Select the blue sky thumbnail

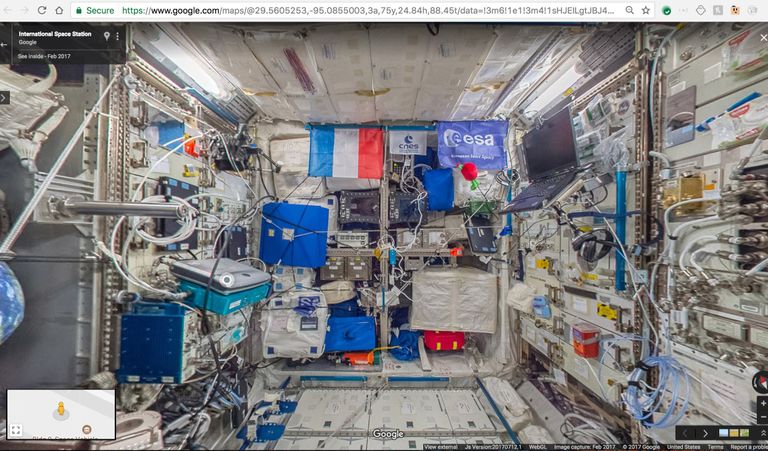click(723, 433)
